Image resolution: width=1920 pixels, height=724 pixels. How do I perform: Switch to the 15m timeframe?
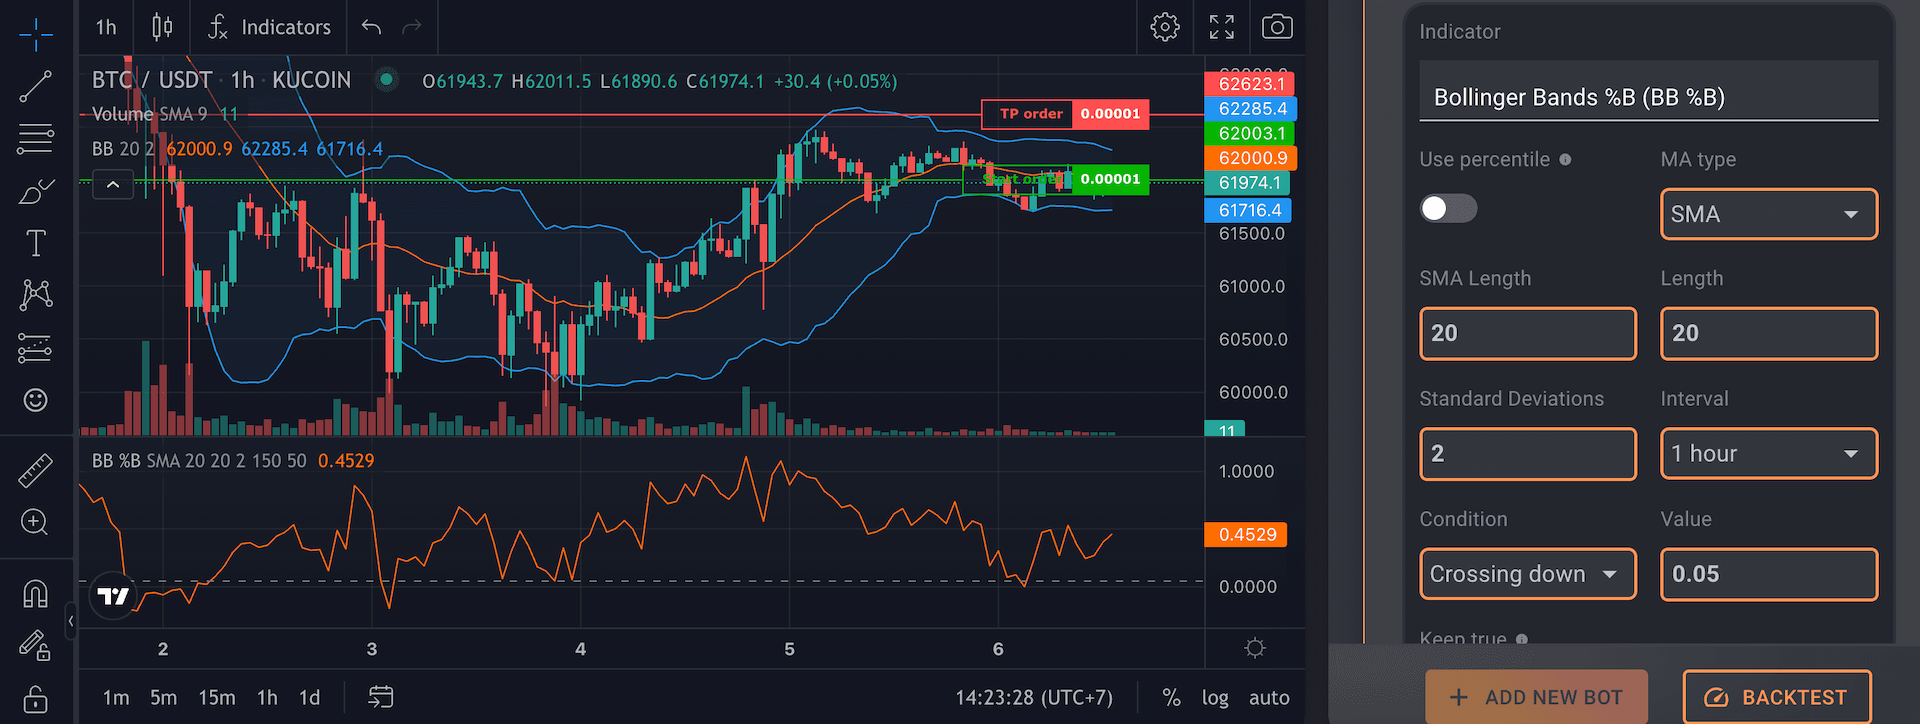(x=216, y=697)
